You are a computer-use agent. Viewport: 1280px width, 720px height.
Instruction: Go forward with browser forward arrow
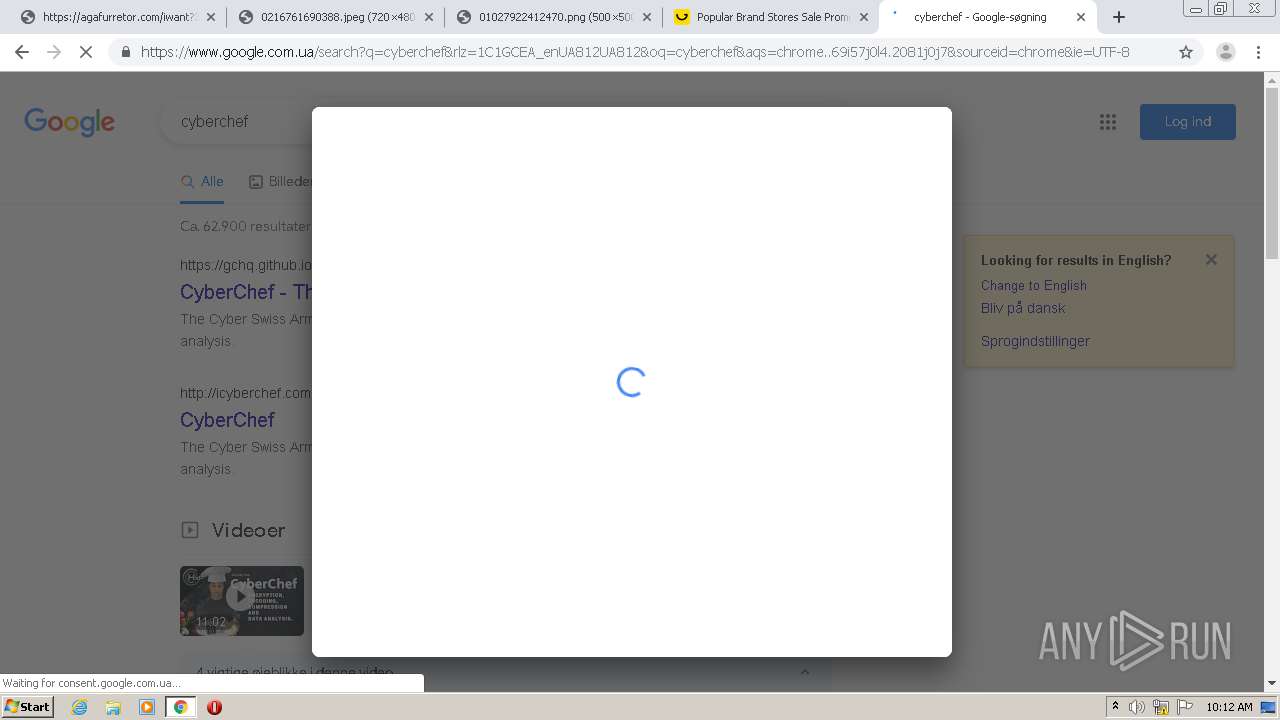(x=54, y=52)
